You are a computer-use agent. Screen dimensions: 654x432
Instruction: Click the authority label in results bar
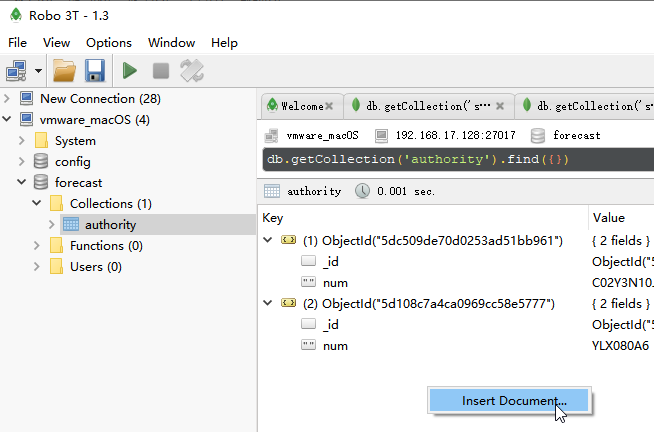pos(314,191)
